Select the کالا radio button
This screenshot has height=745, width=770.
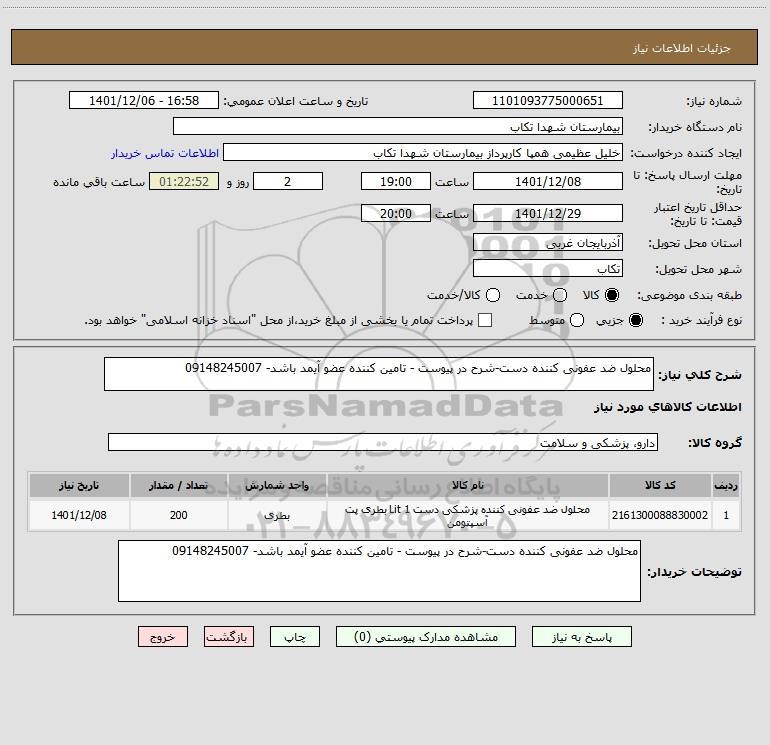click(612, 295)
